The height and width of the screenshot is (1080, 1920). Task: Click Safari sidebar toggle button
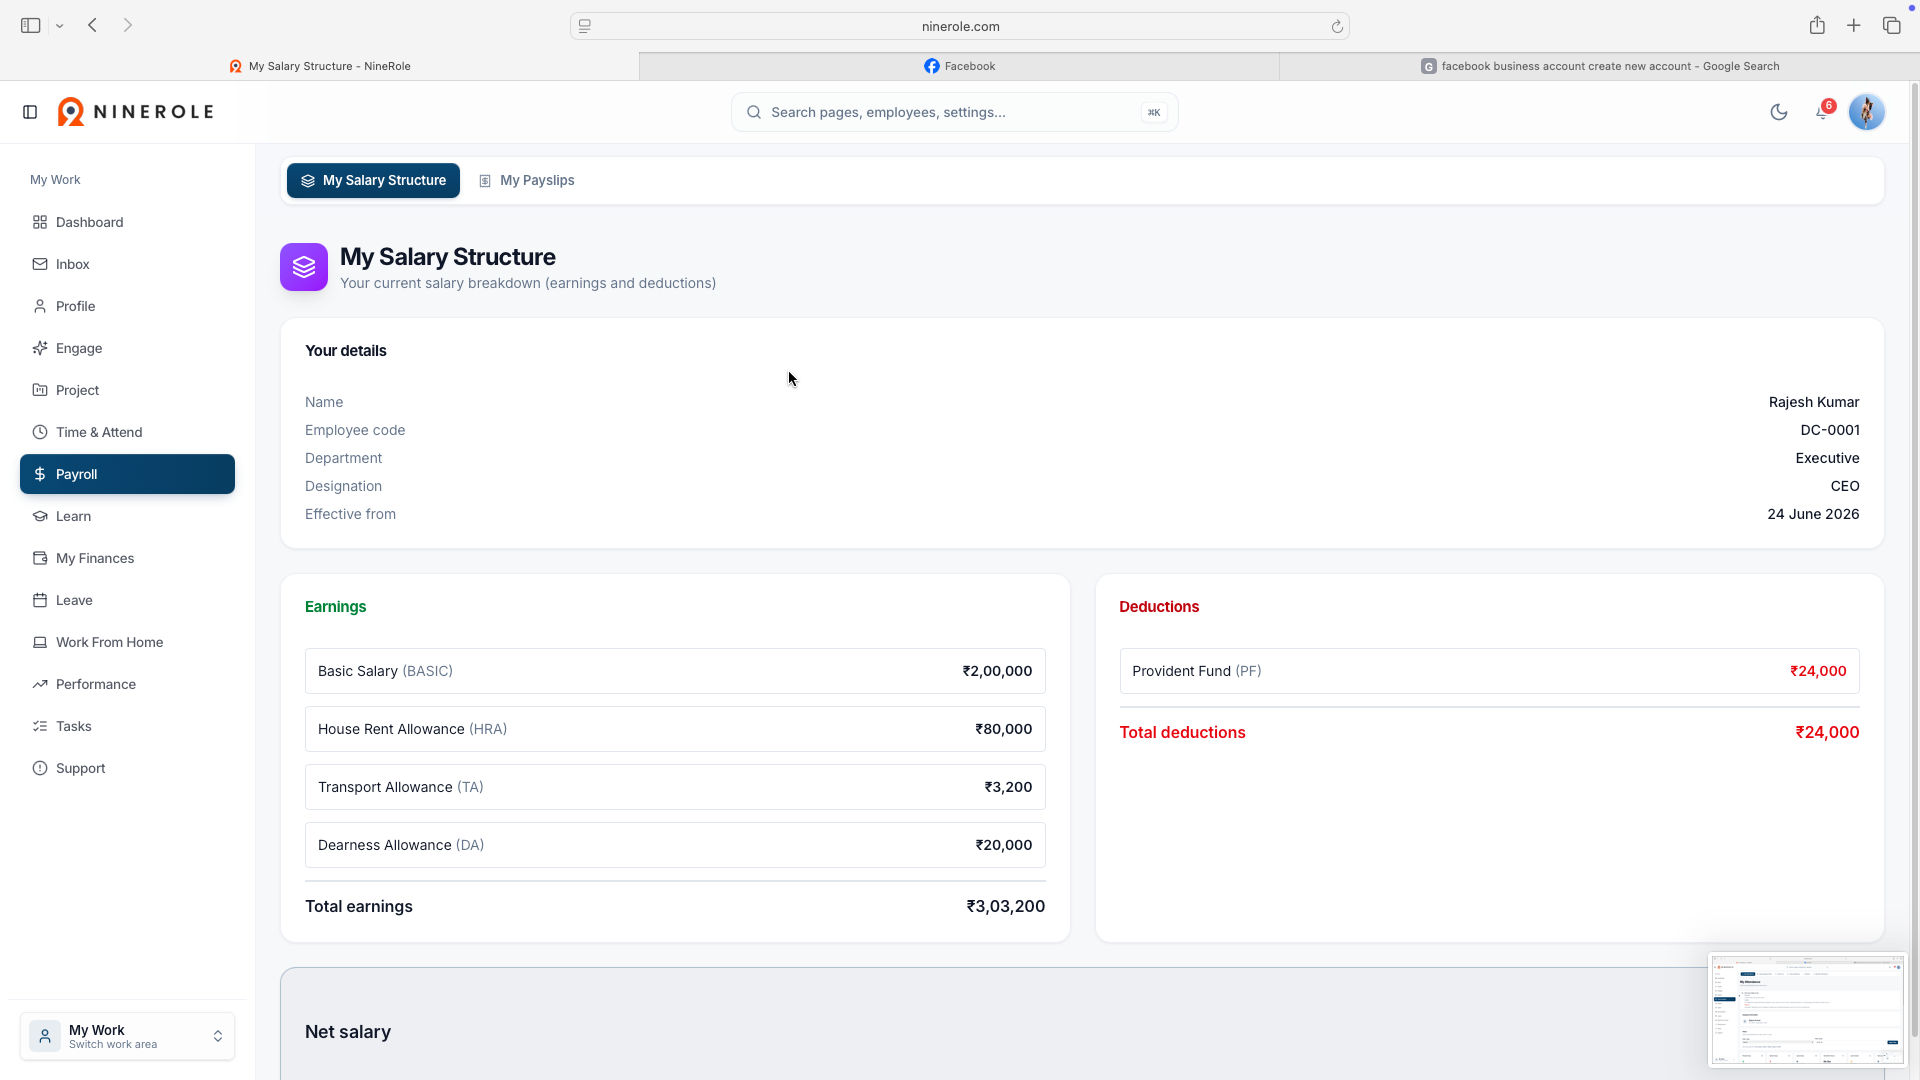click(x=31, y=26)
